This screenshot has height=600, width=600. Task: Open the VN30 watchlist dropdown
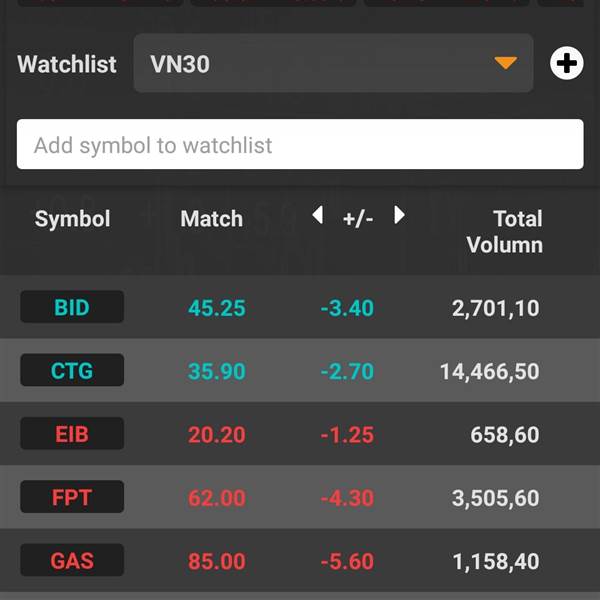pos(333,63)
